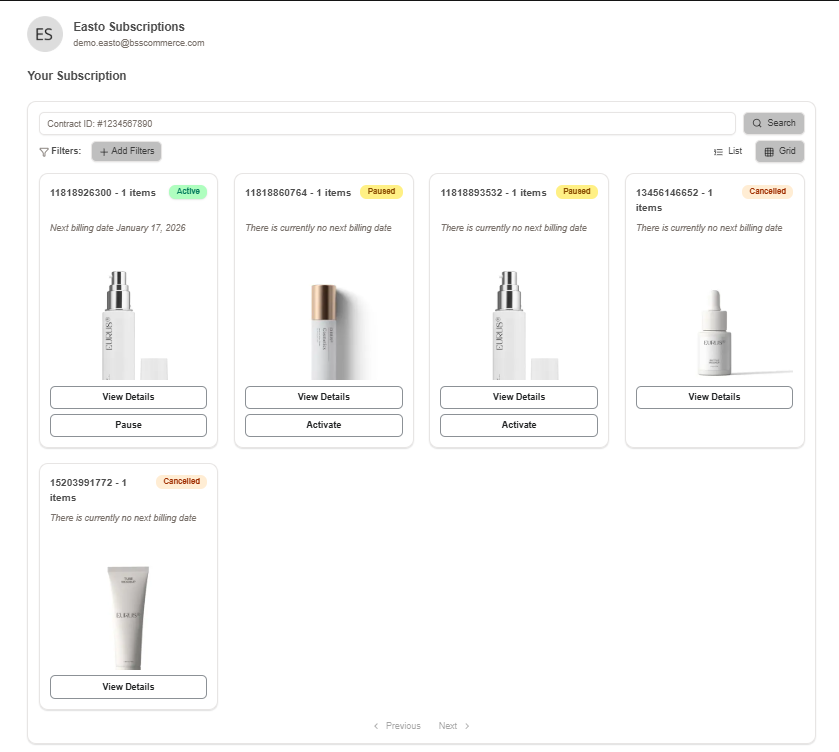Click the filter funnel icon

(x=43, y=152)
